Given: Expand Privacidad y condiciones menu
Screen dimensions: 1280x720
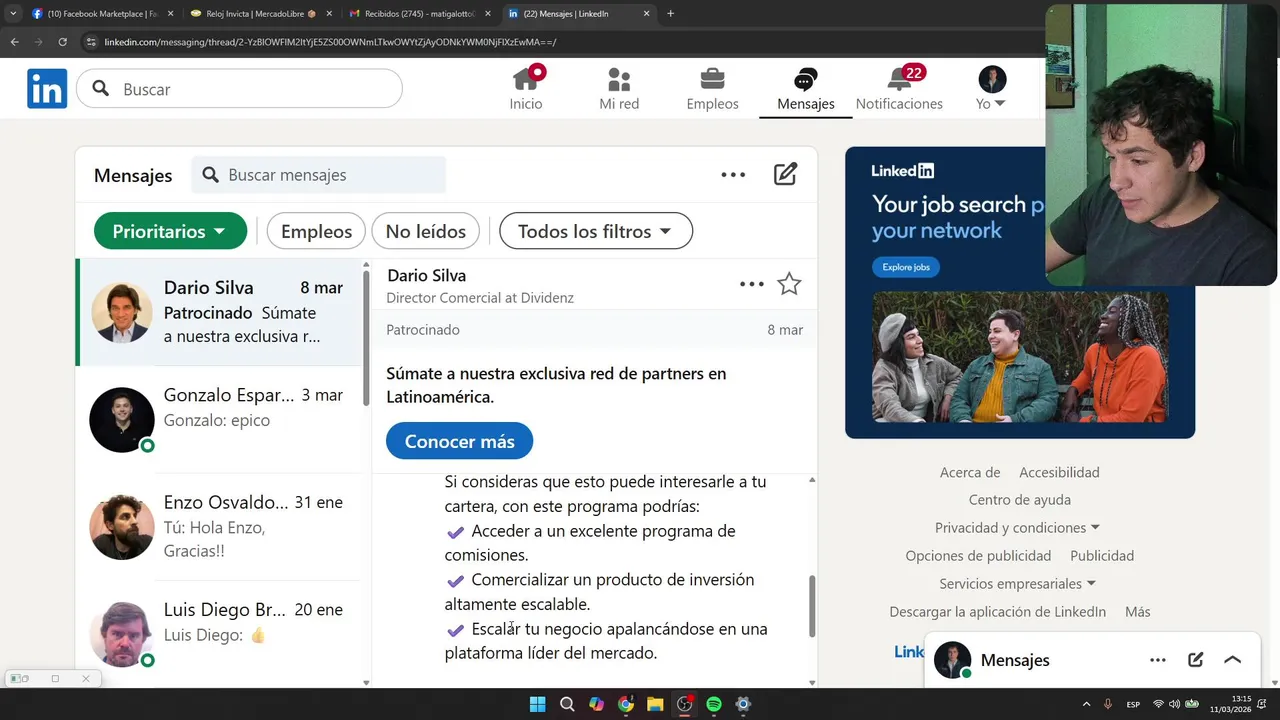Looking at the screenshot, I should [x=1017, y=527].
